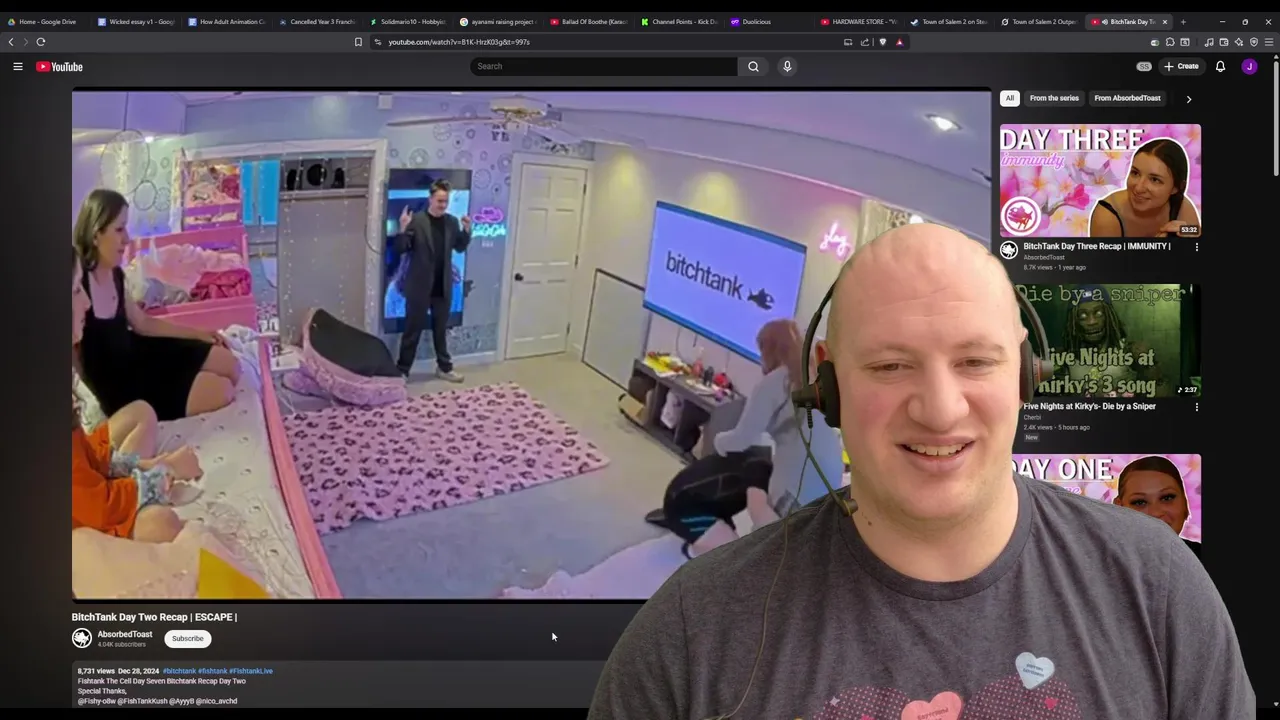View site information icon beside URL
The image size is (1280, 720).
[x=378, y=42]
